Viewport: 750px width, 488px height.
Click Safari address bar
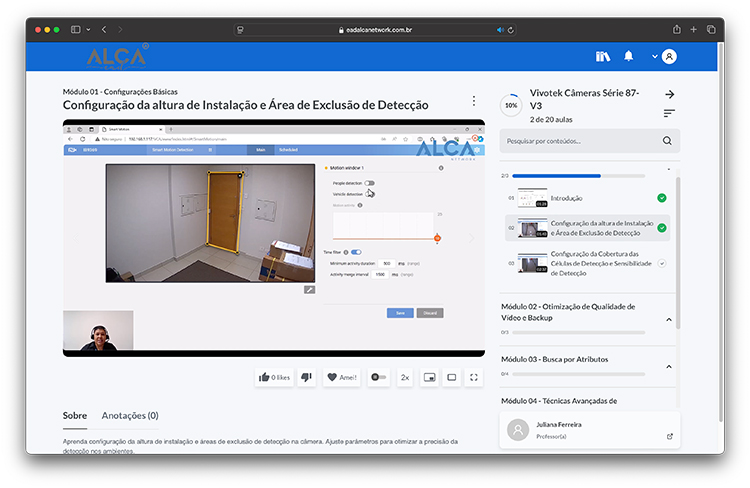tap(375, 30)
